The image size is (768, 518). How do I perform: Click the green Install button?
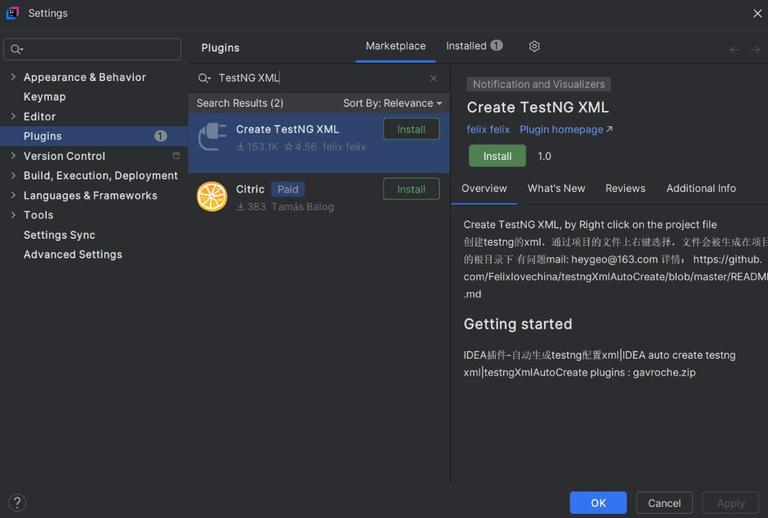coord(497,156)
